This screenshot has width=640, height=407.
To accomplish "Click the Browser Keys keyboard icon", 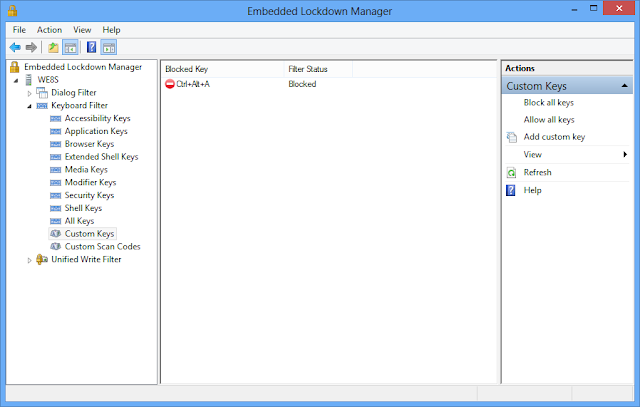I will [x=56, y=144].
